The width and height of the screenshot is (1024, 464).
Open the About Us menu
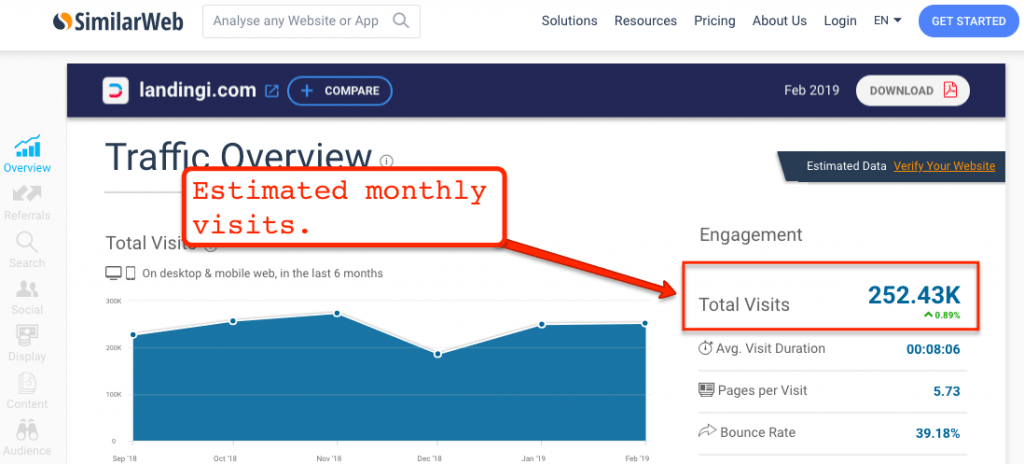(x=779, y=21)
